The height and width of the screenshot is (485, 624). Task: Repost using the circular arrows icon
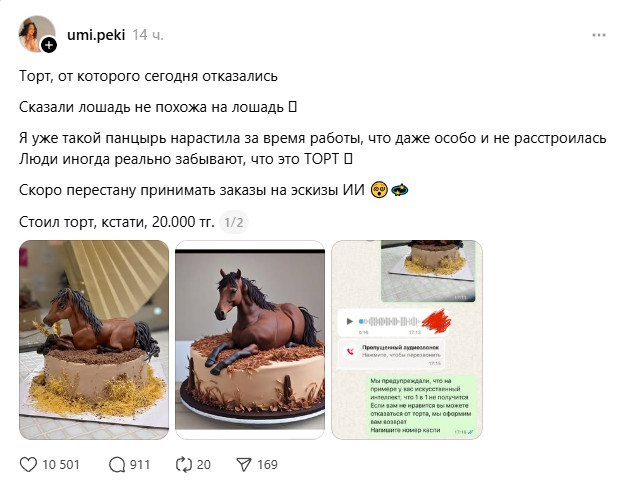(183, 464)
